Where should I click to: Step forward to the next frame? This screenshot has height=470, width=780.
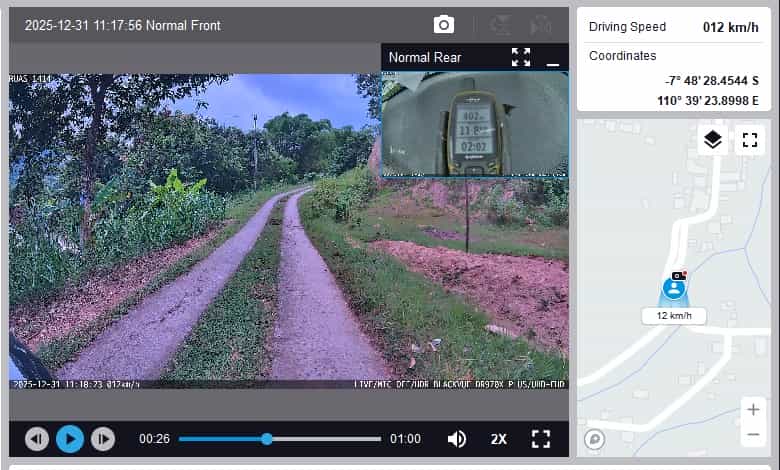click(x=102, y=439)
